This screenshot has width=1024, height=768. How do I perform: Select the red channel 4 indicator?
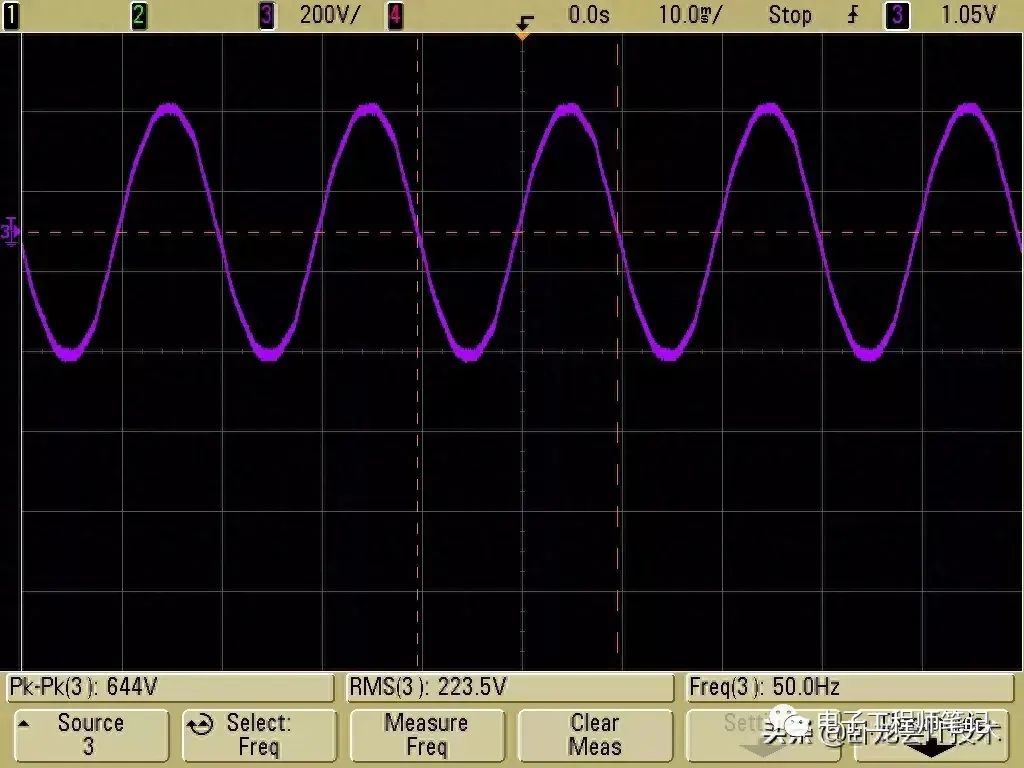point(395,15)
